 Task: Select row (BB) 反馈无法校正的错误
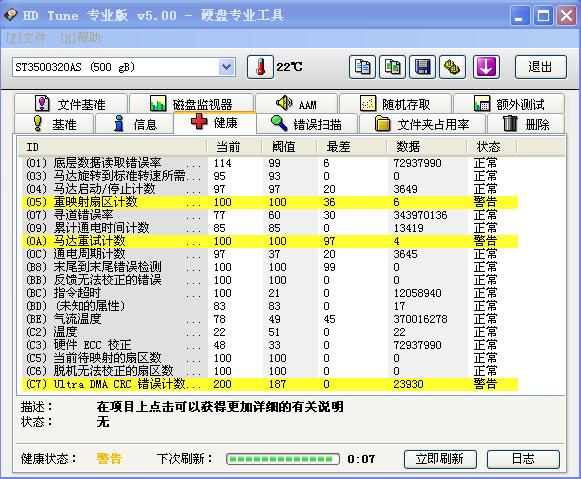click(270, 280)
